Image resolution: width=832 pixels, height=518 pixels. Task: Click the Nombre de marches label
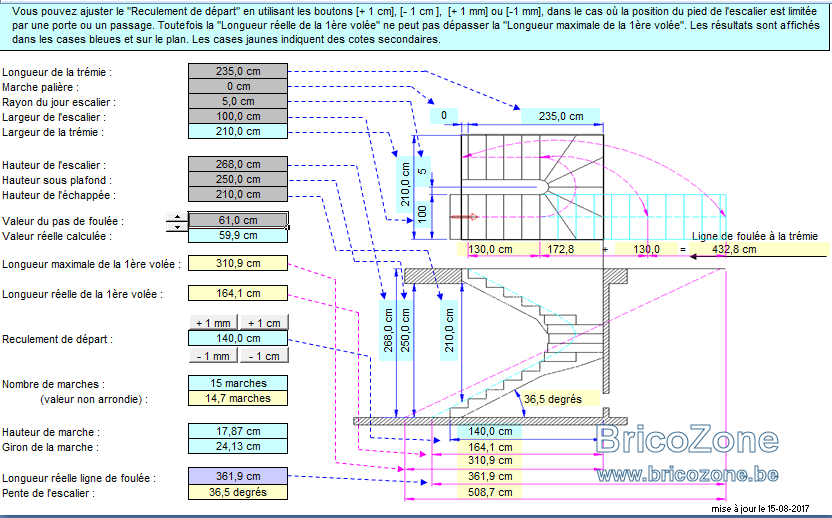[x=54, y=384]
